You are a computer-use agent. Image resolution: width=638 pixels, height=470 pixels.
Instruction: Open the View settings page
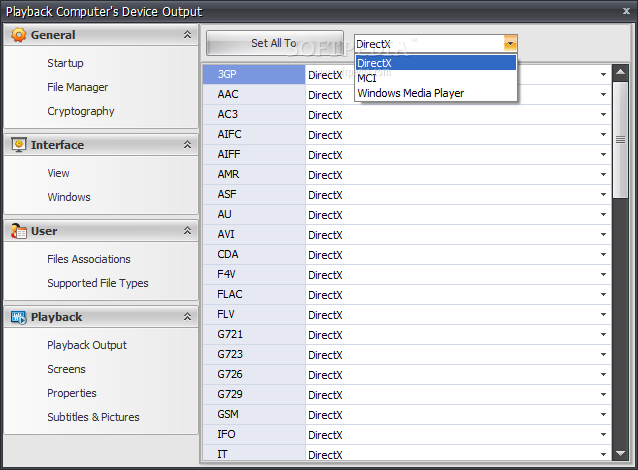(x=58, y=173)
